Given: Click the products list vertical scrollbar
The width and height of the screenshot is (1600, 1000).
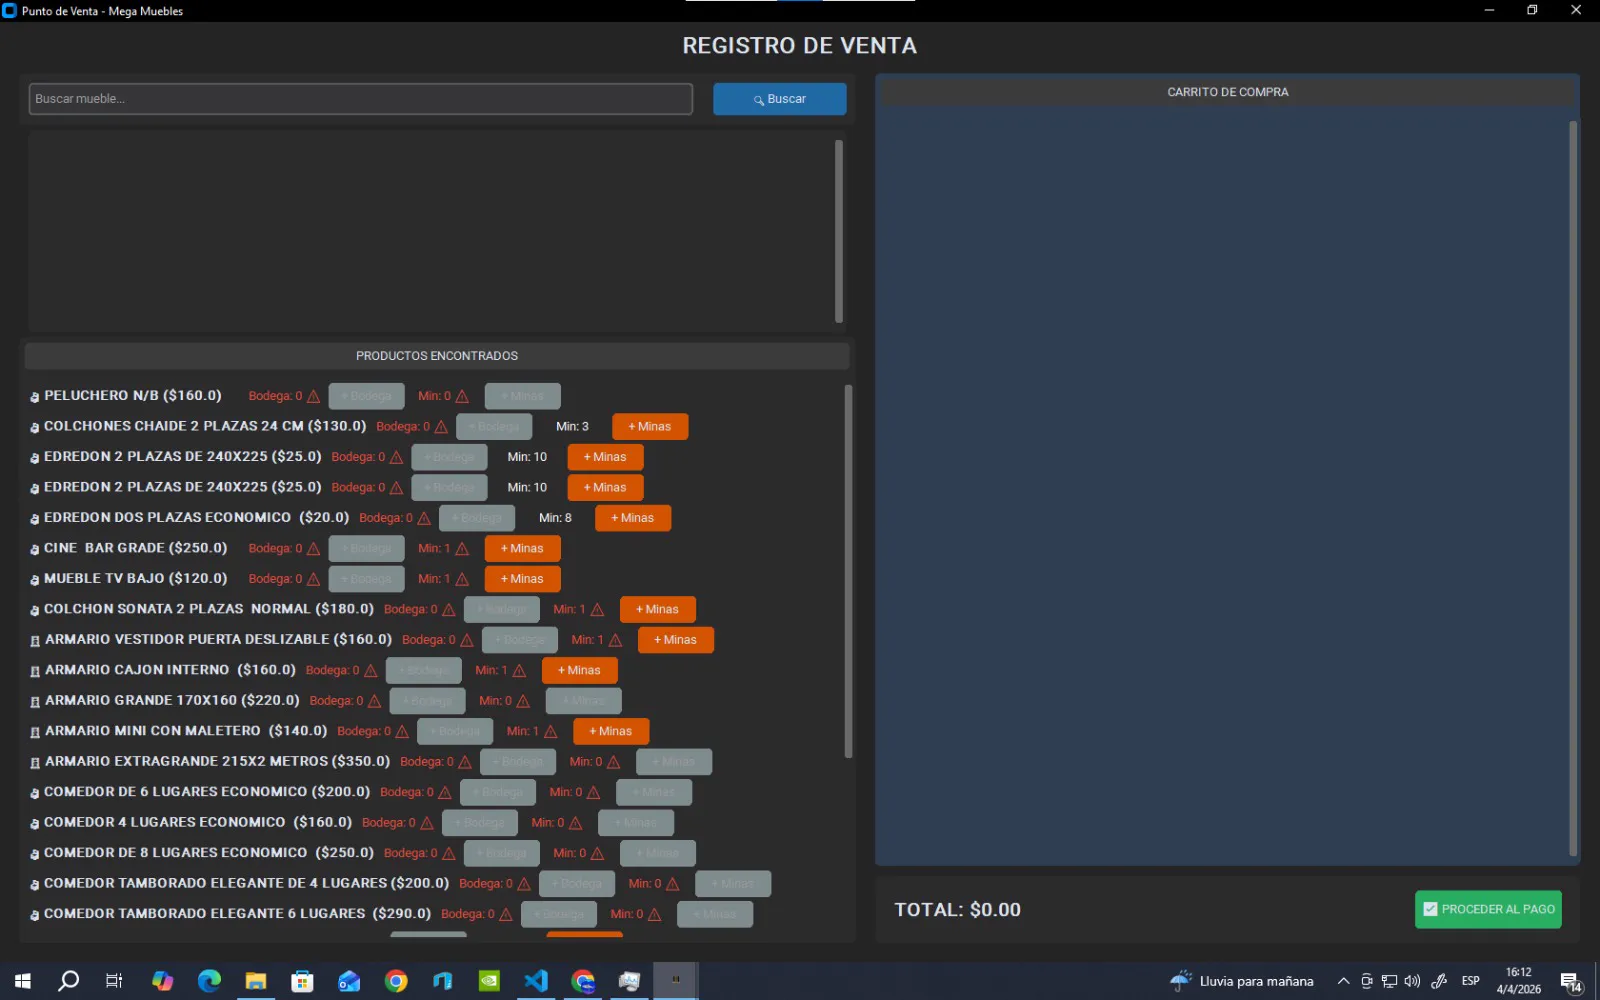Looking at the screenshot, I should (848, 570).
